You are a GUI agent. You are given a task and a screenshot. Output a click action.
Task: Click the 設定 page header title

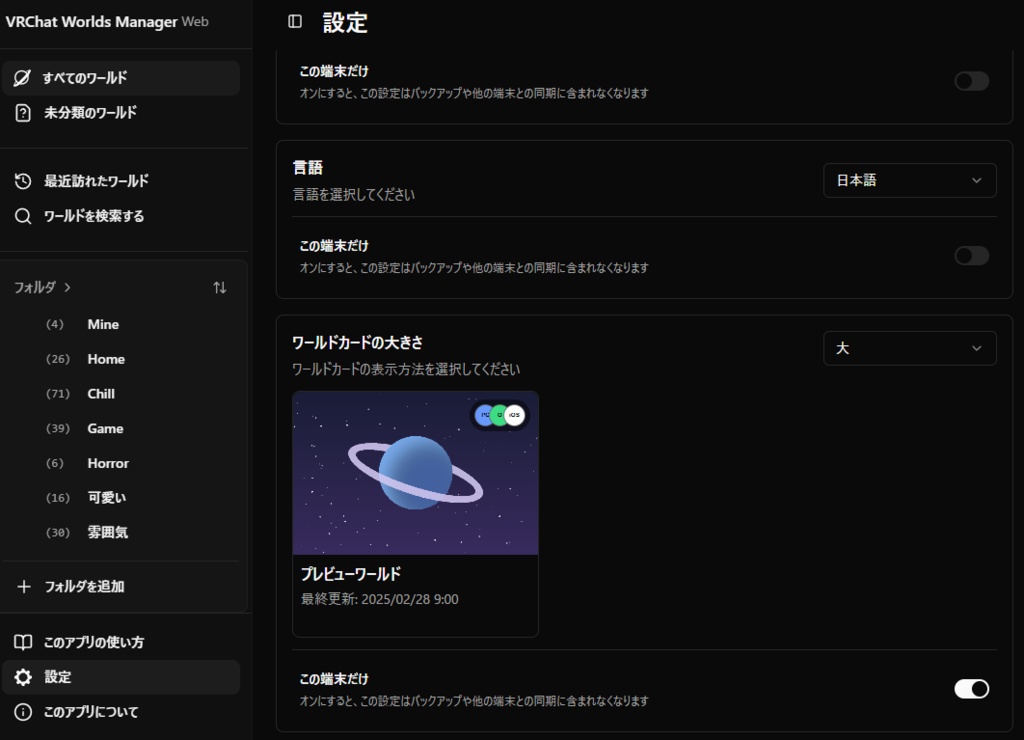[345, 23]
